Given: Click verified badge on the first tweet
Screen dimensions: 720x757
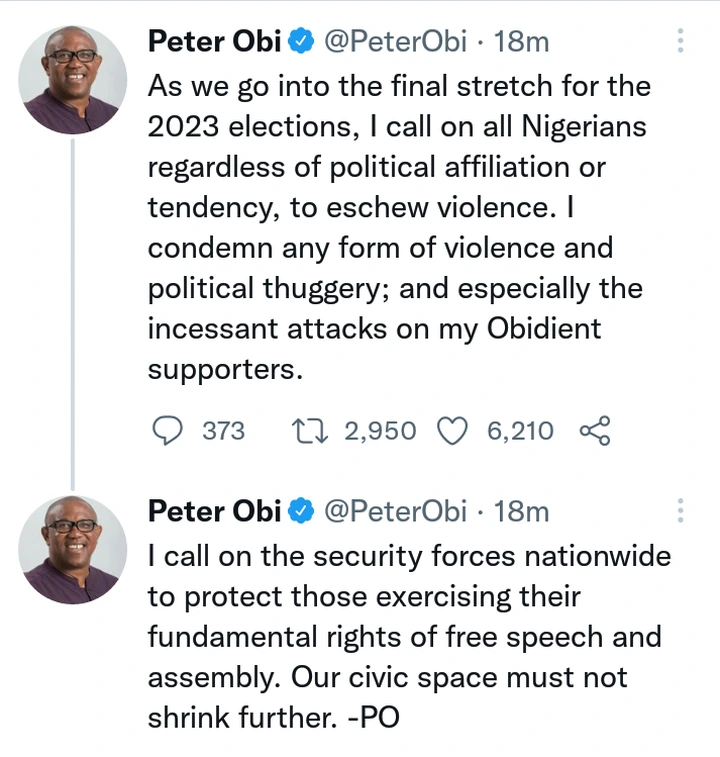Looking at the screenshot, I should pyautogui.click(x=301, y=41).
